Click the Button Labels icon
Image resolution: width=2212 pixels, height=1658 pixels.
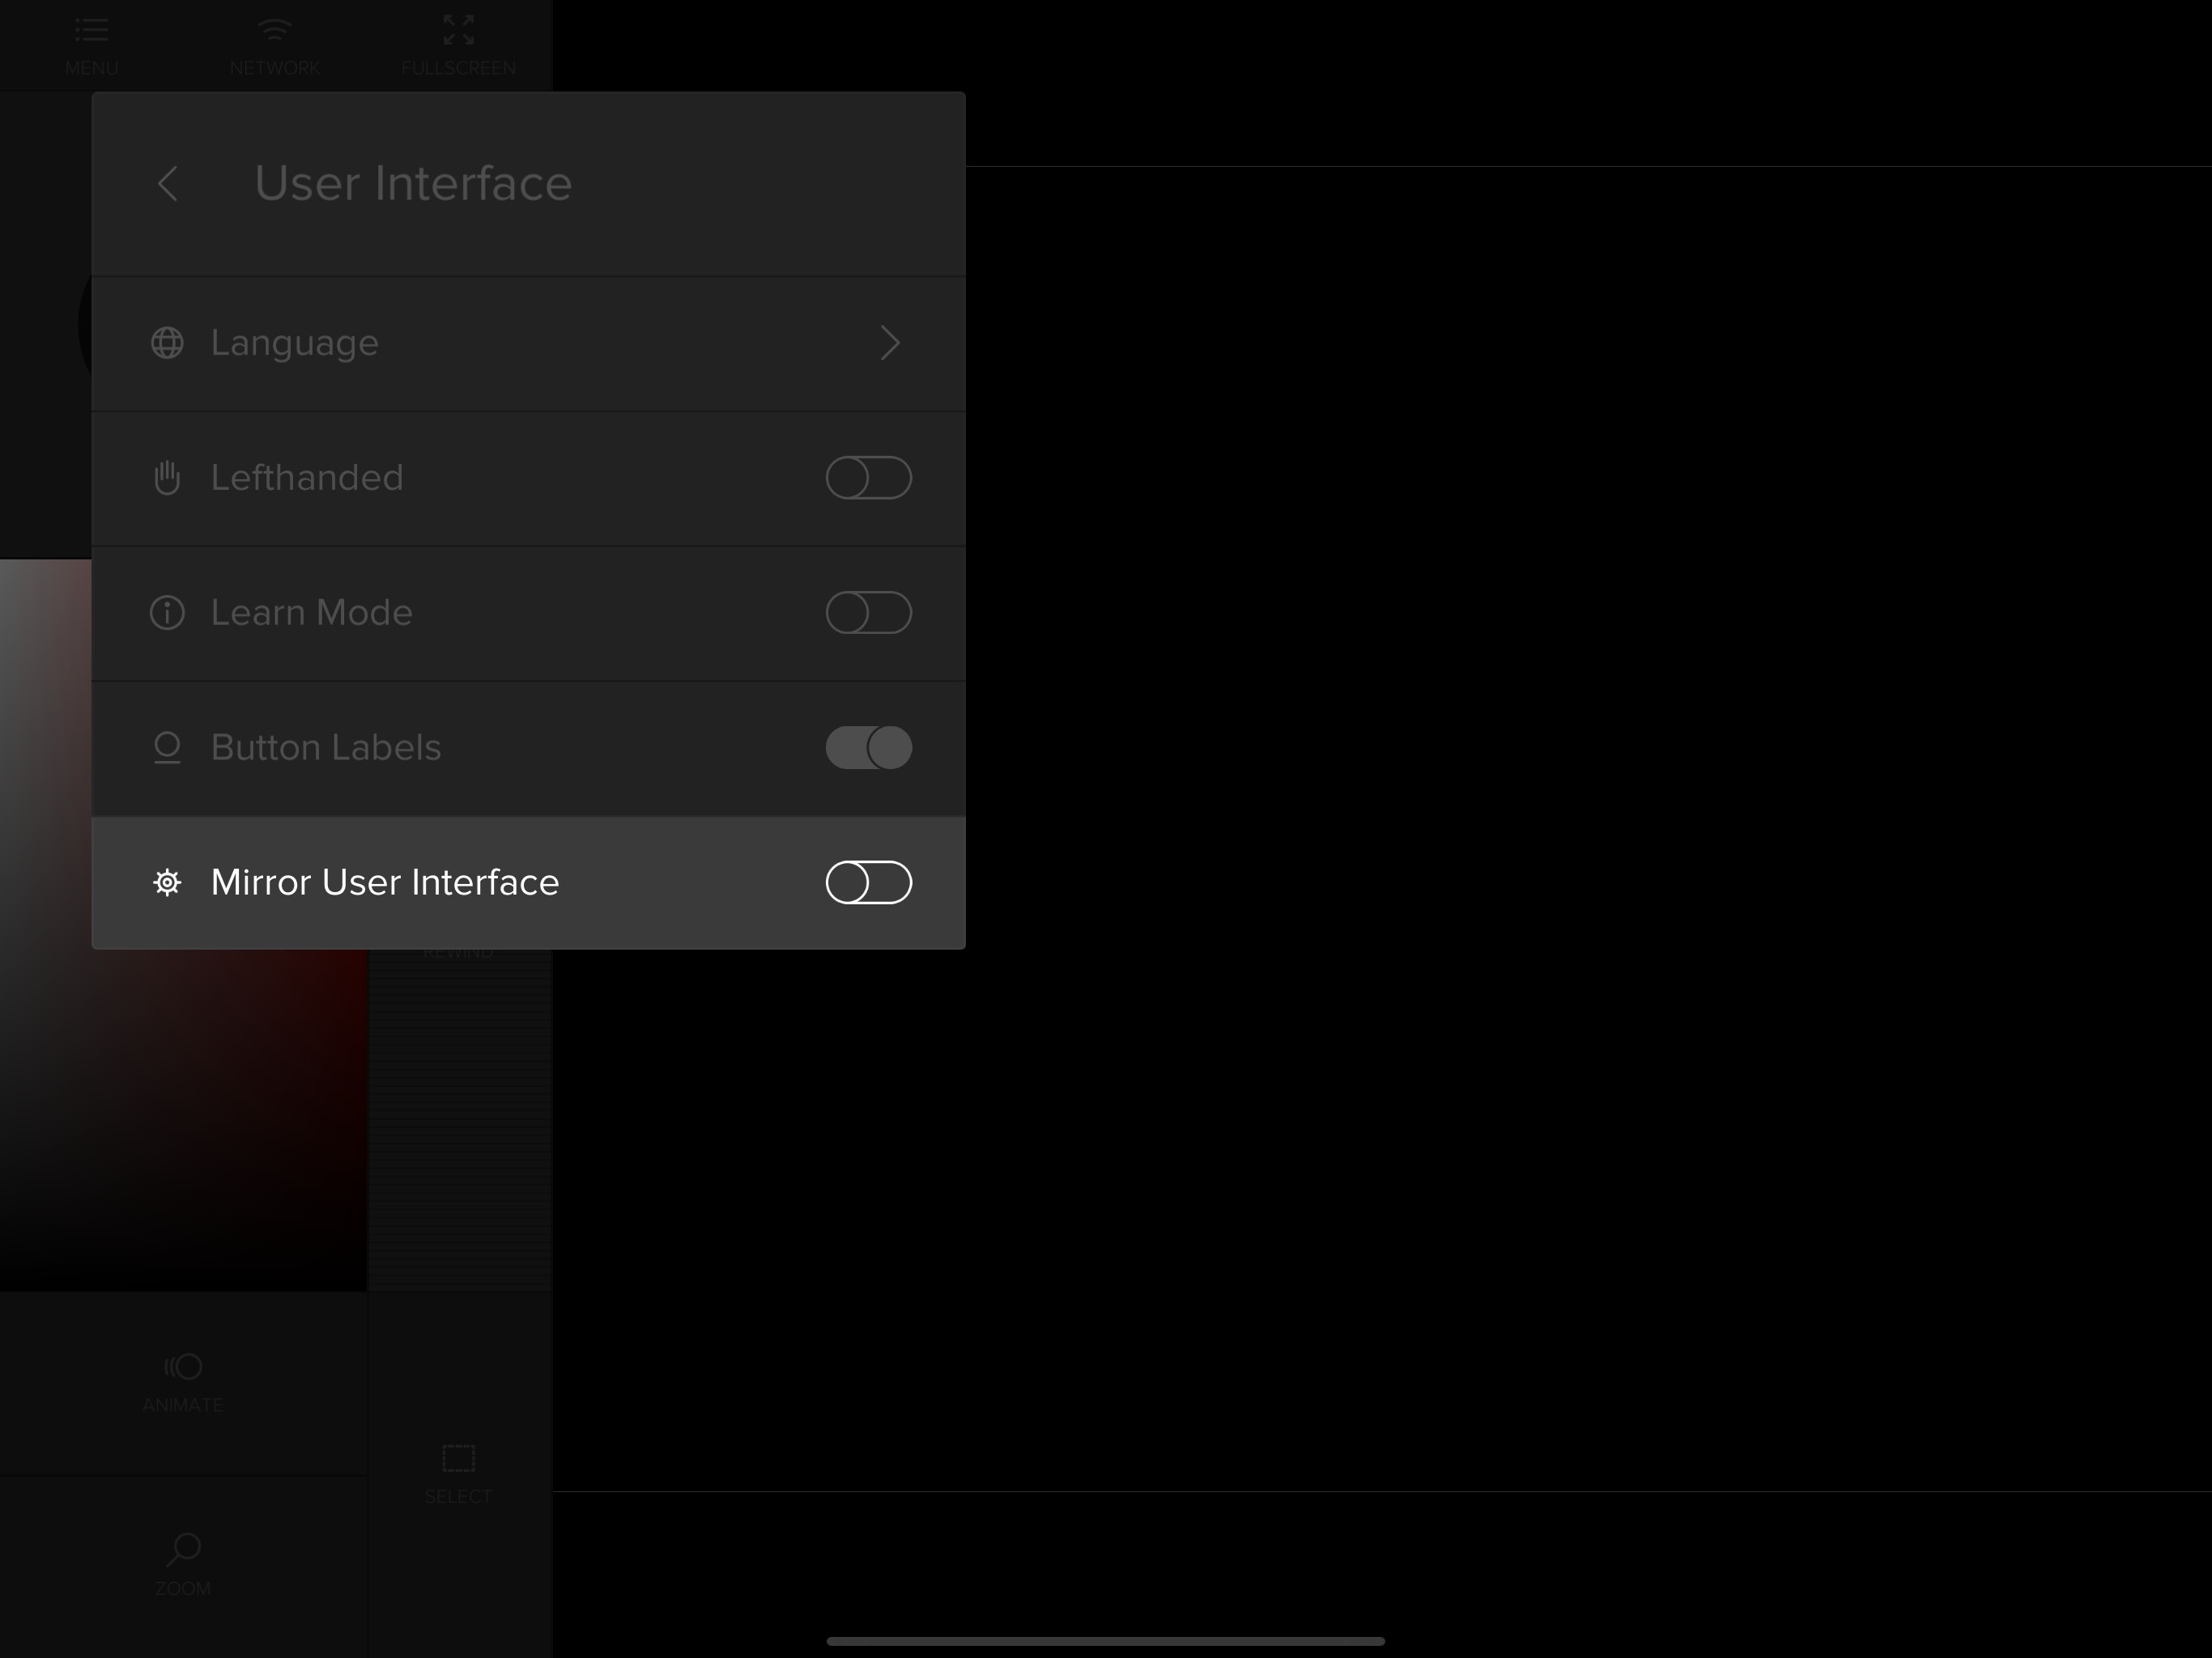click(x=167, y=748)
